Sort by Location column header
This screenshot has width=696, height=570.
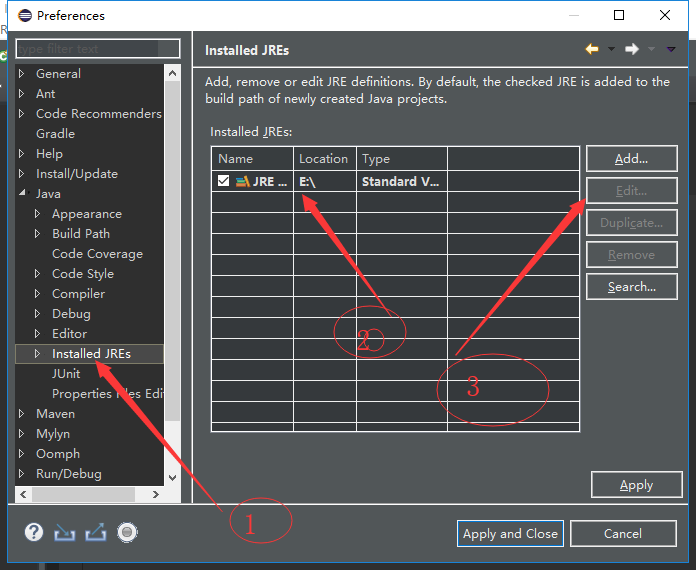[x=325, y=158]
